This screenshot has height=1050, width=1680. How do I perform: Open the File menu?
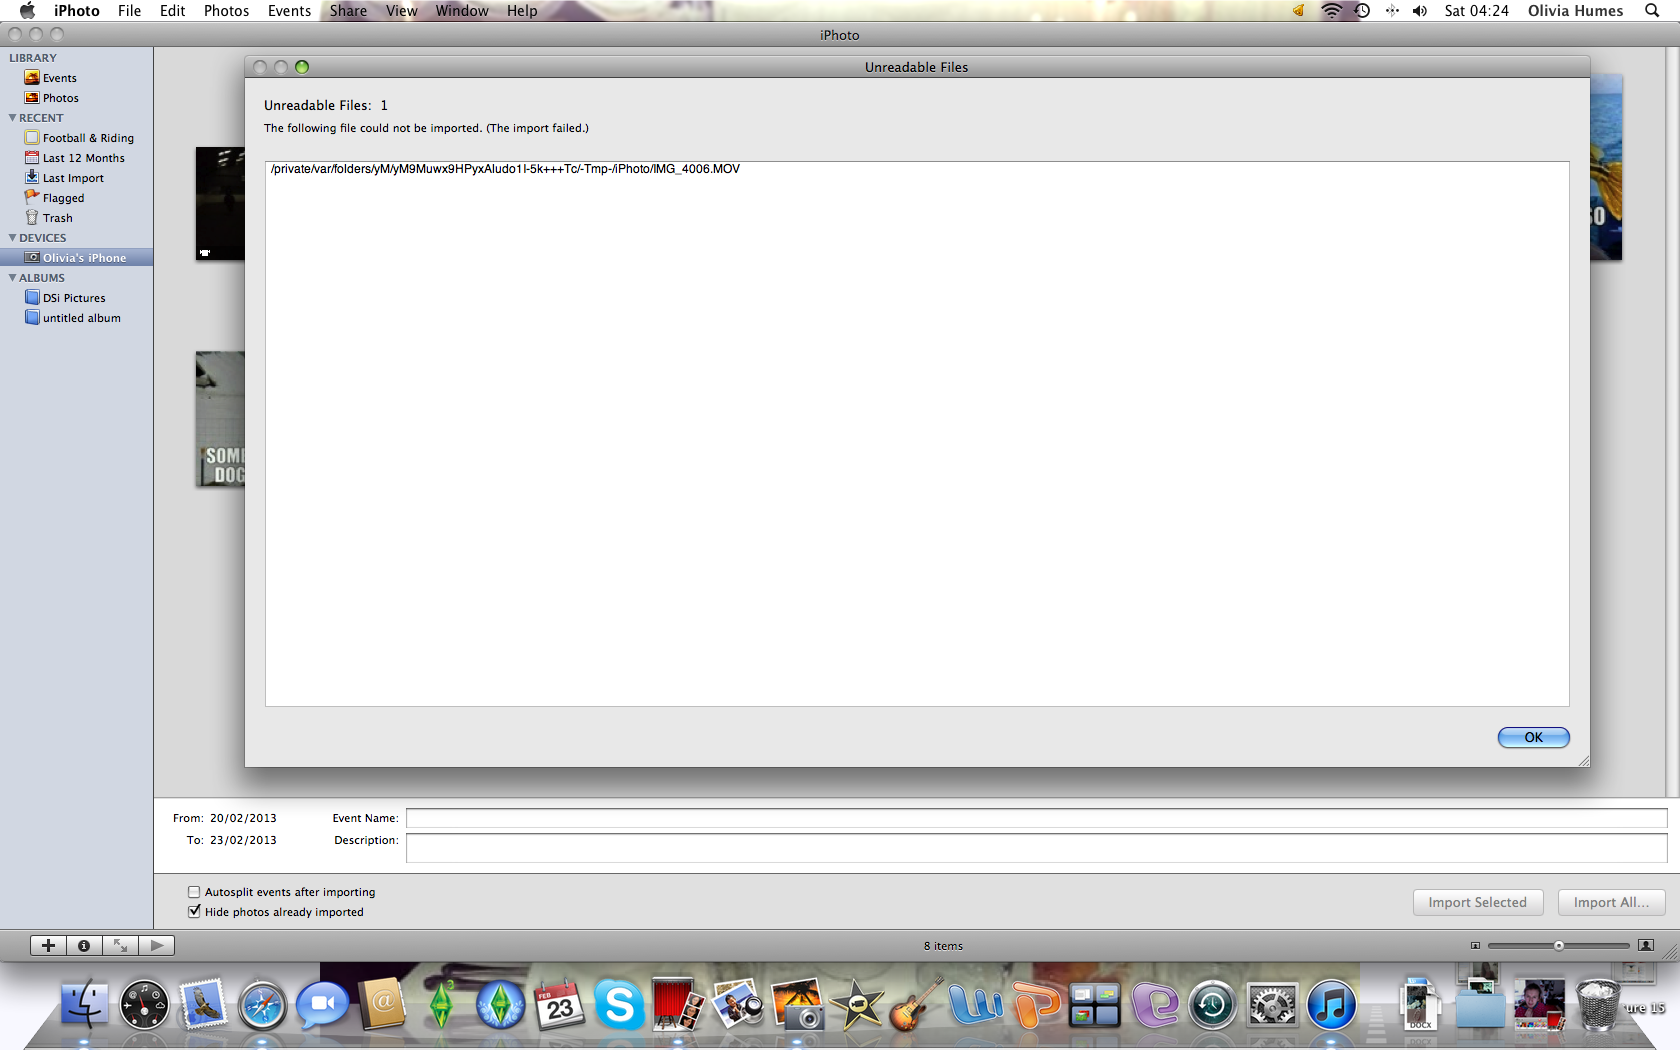coord(129,11)
